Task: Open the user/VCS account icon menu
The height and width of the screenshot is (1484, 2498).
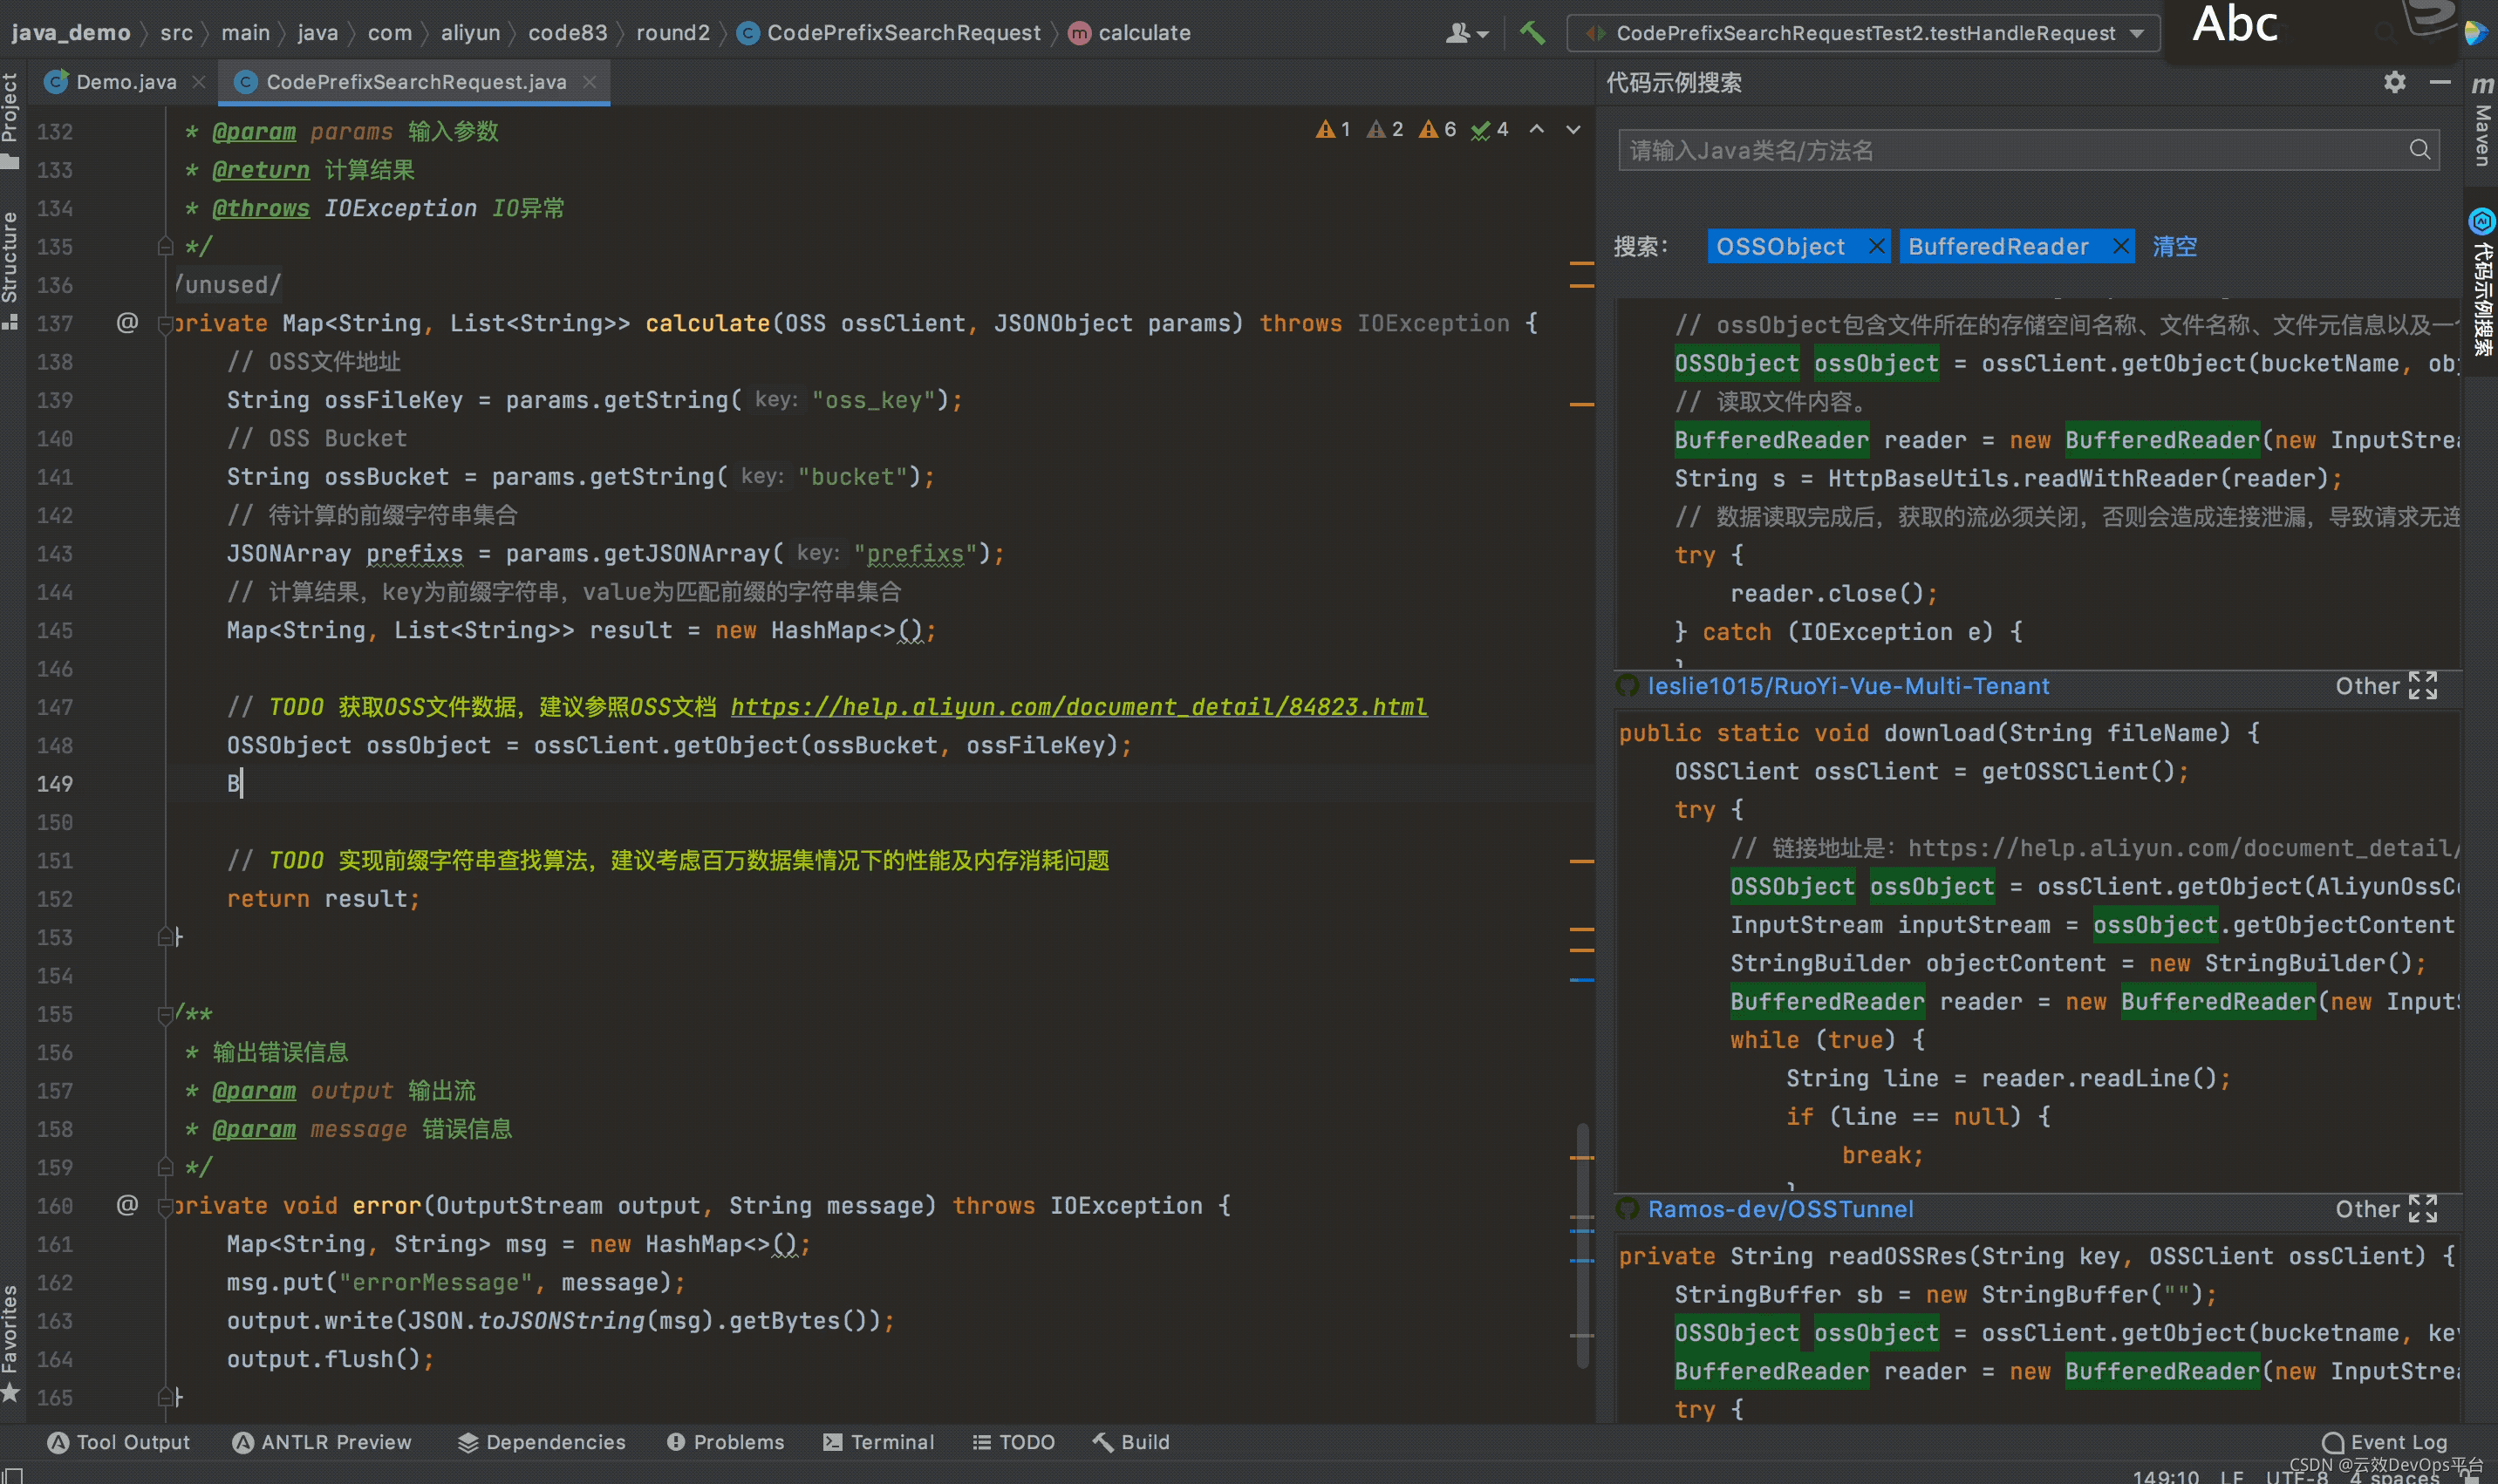Action: point(1467,33)
